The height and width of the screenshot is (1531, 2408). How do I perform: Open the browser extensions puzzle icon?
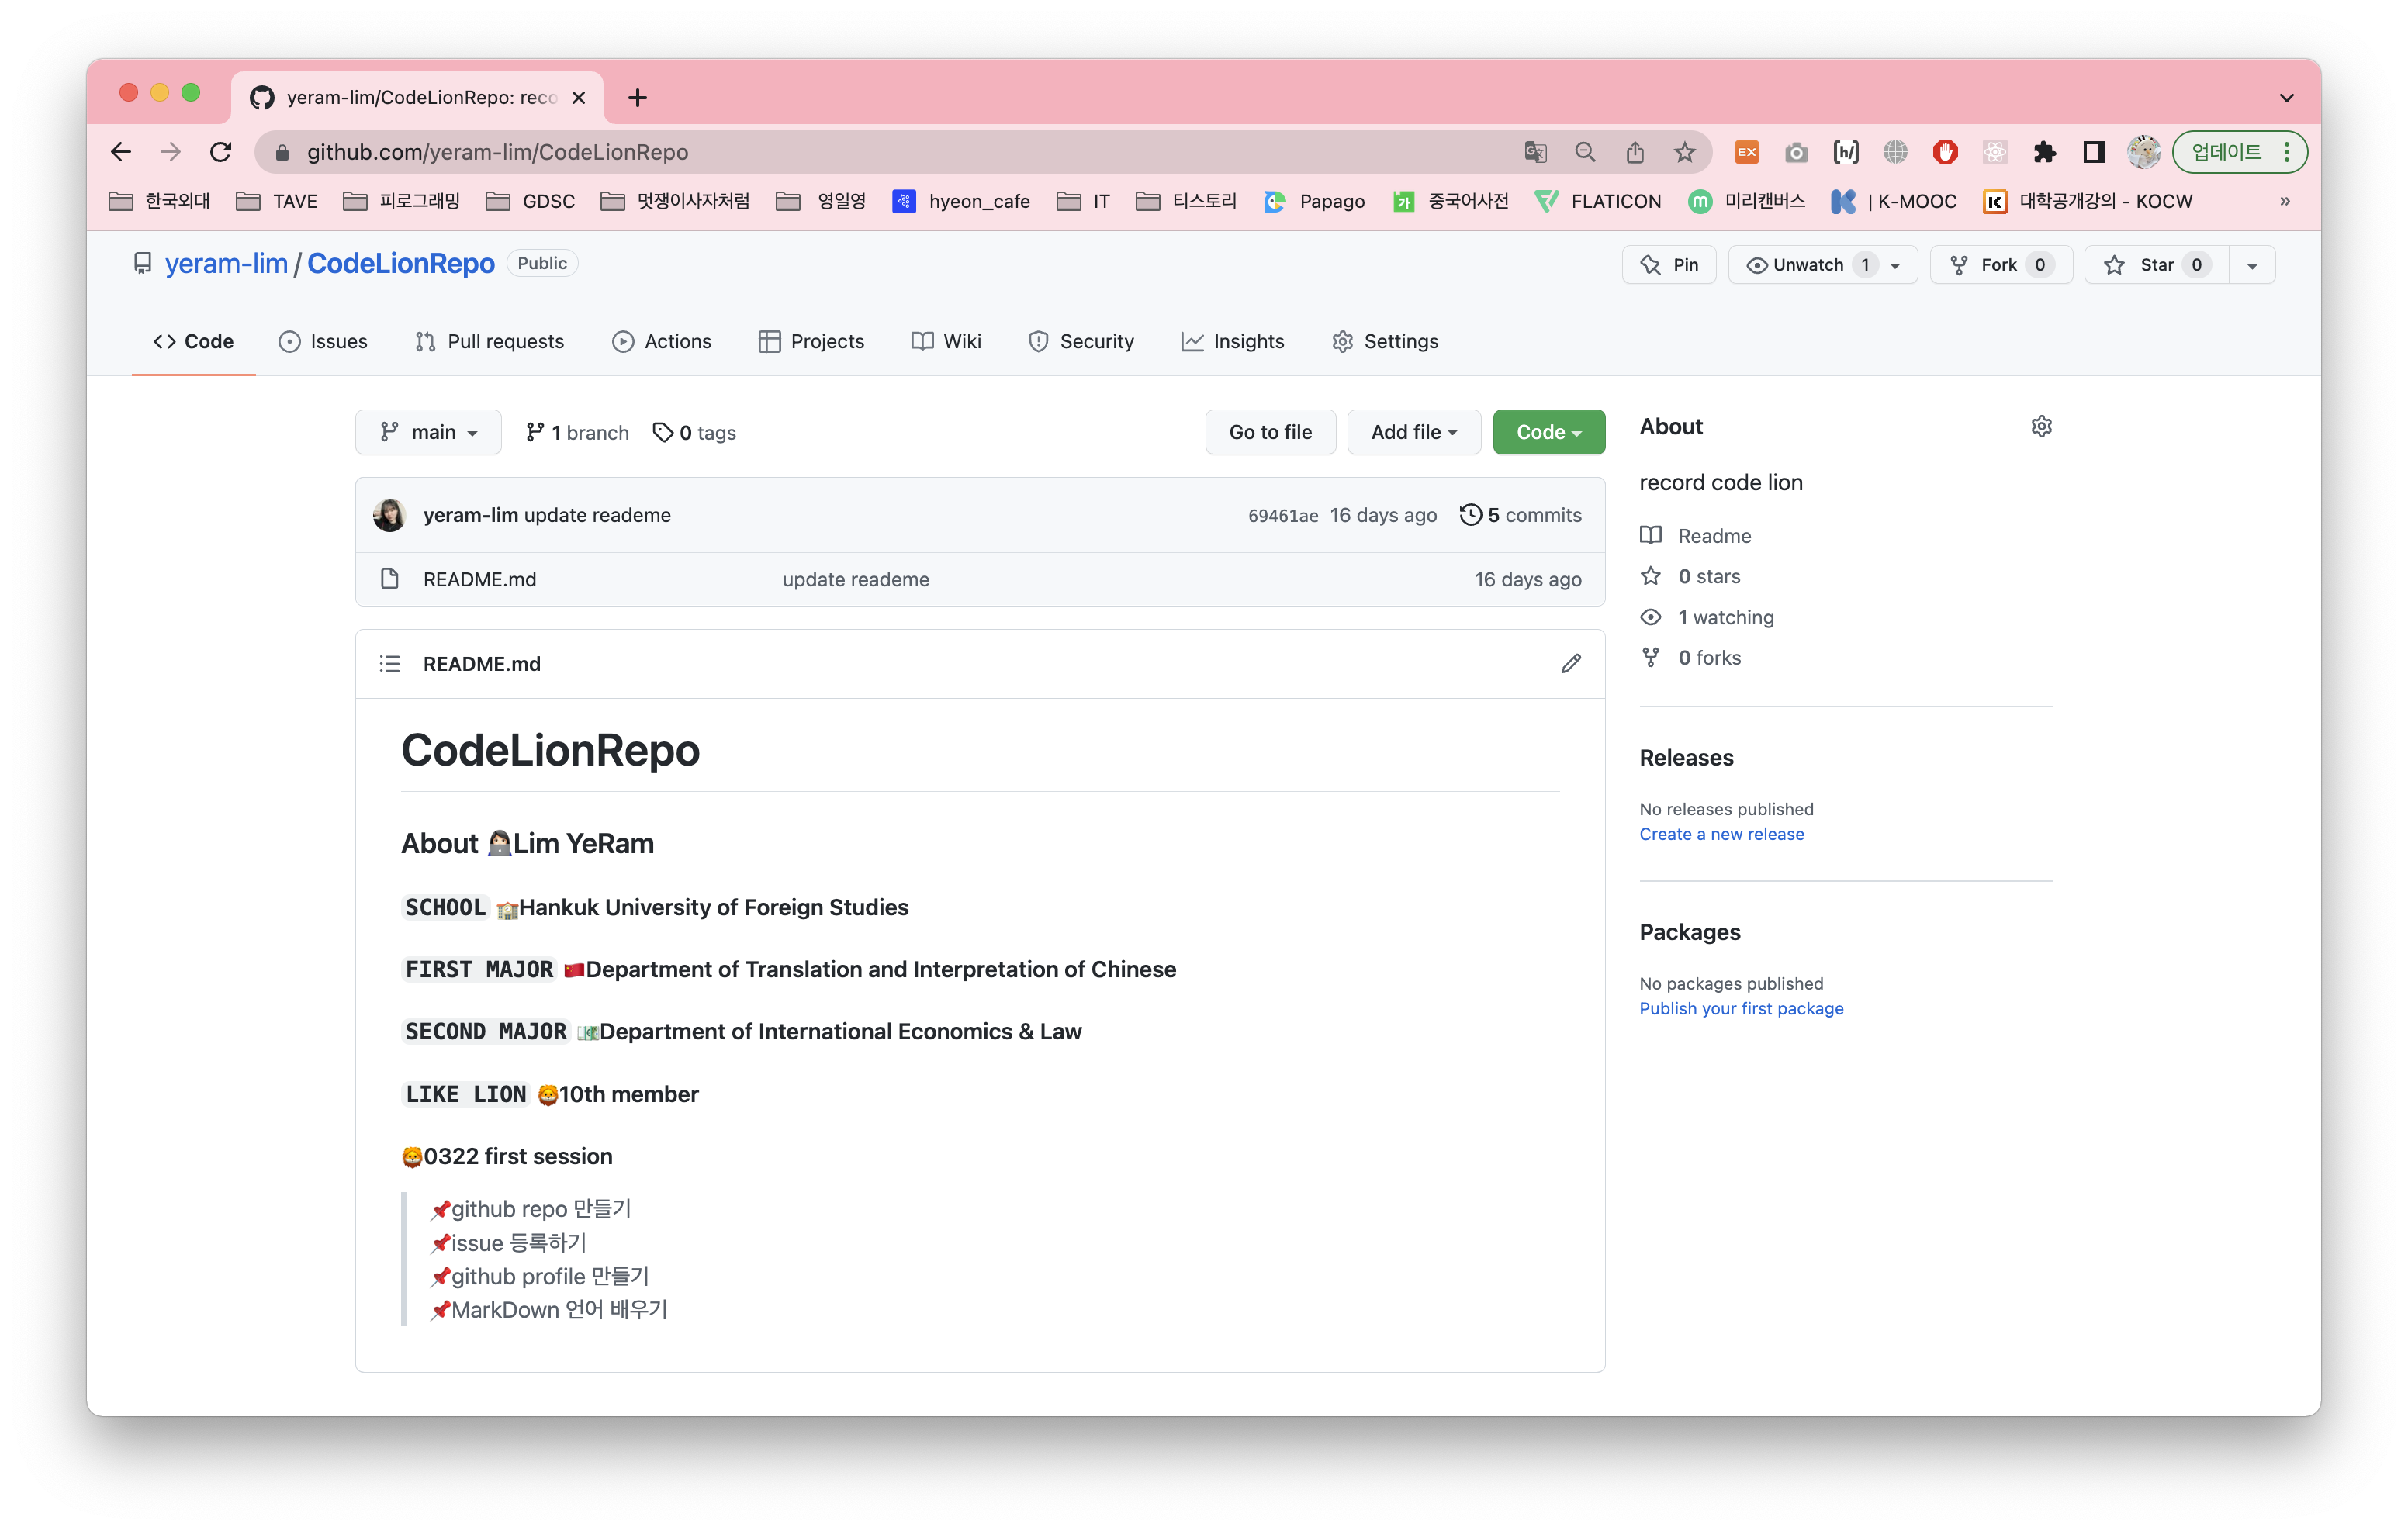(x=2044, y=152)
